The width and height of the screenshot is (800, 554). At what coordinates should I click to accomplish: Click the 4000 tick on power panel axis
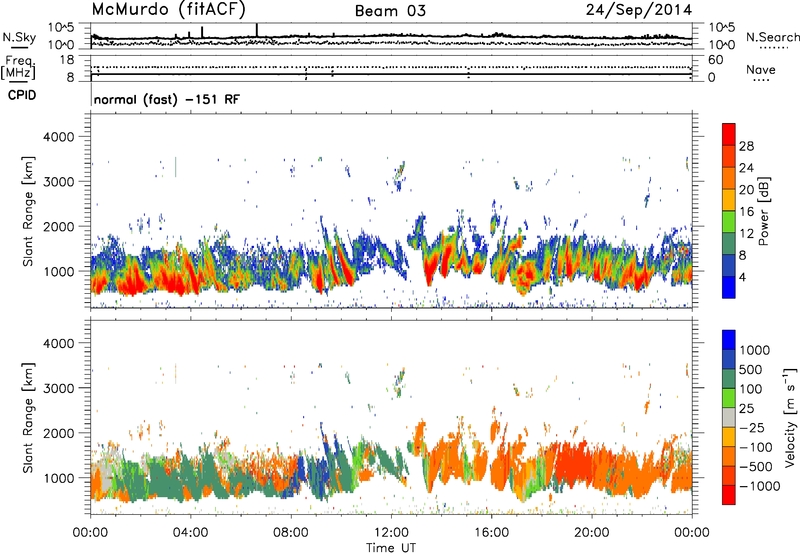click(59, 137)
